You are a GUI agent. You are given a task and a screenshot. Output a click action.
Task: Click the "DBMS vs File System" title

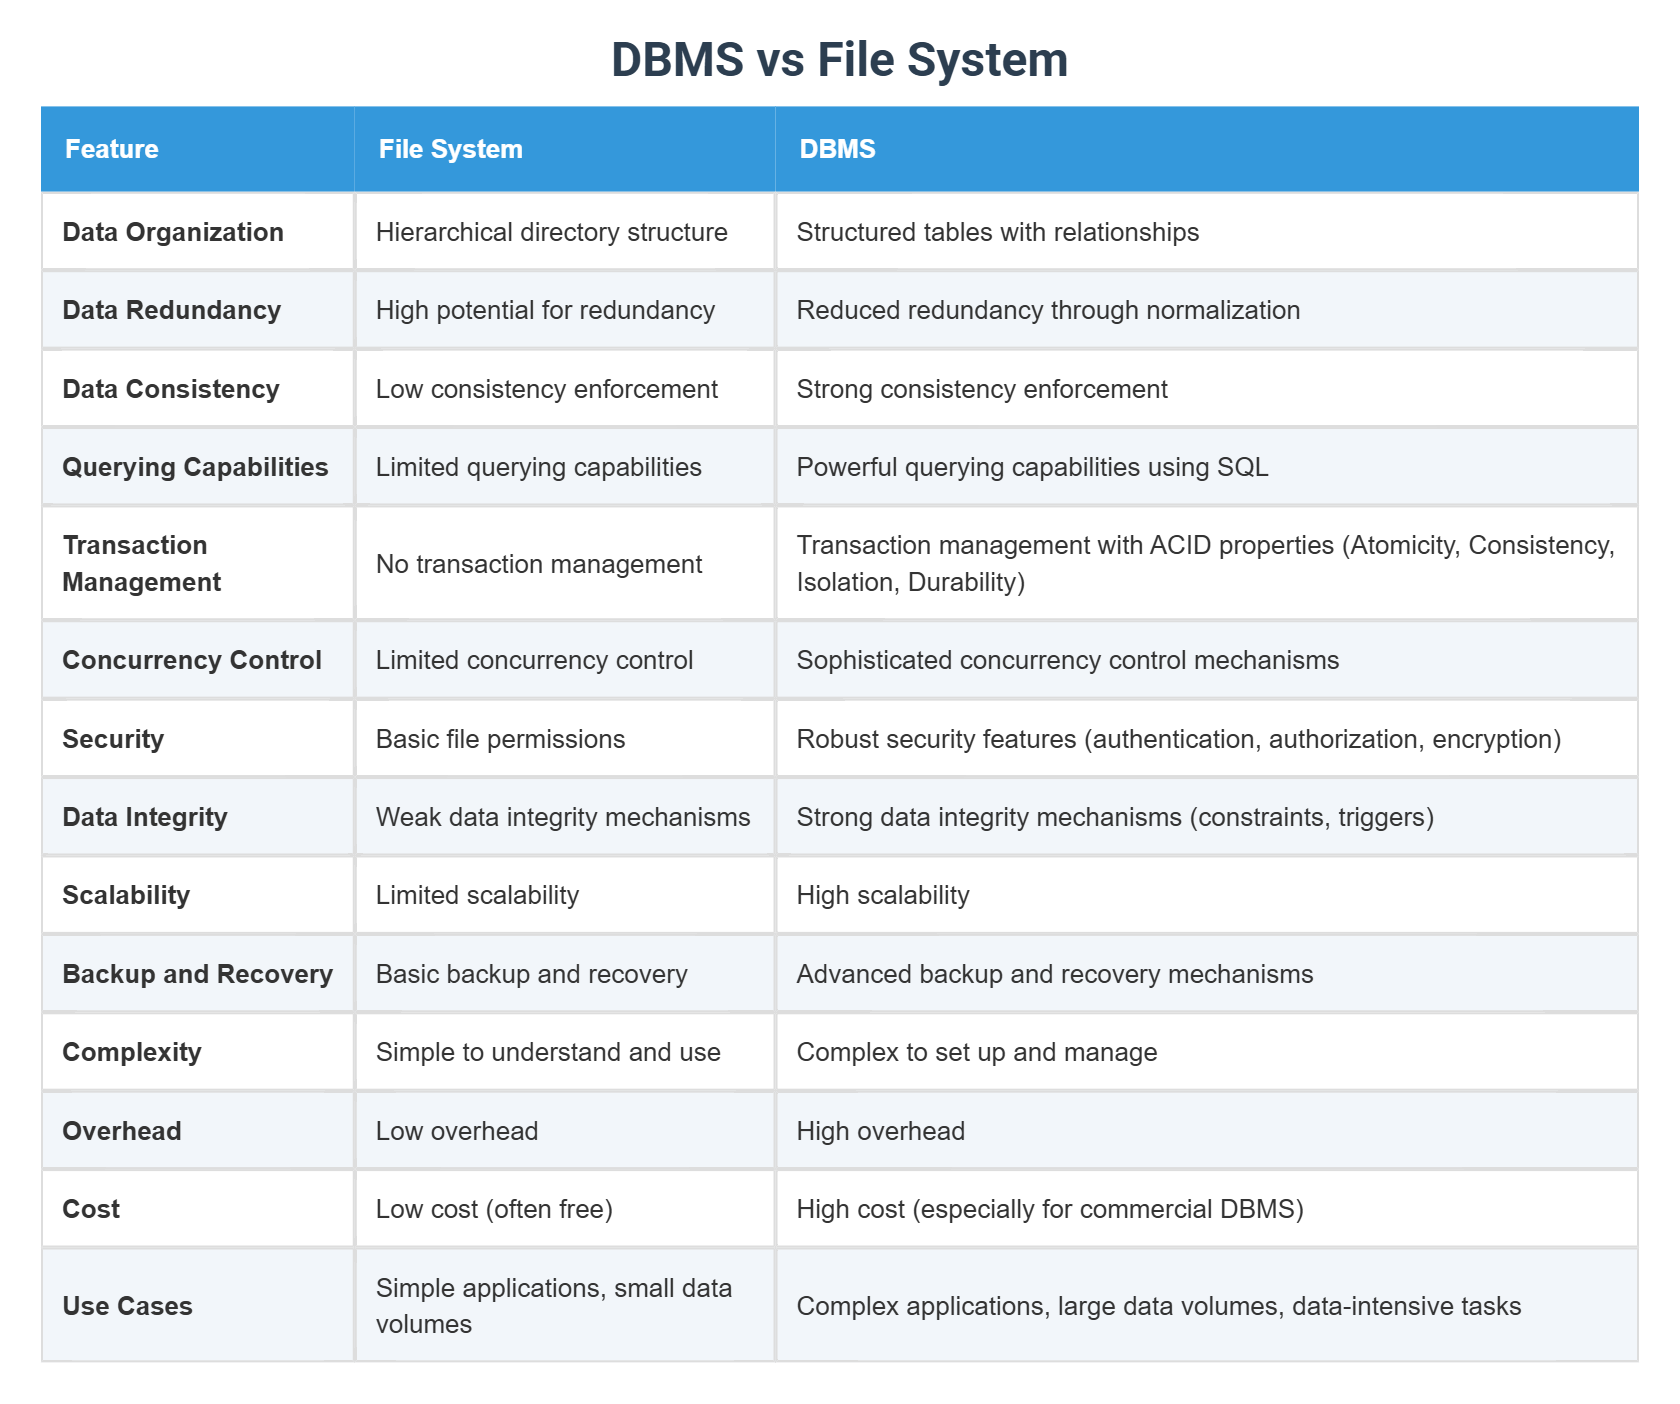(x=839, y=60)
